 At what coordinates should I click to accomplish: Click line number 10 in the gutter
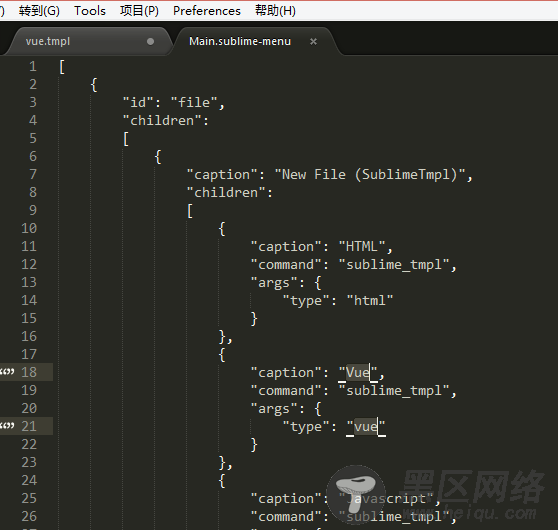[x=29, y=228]
